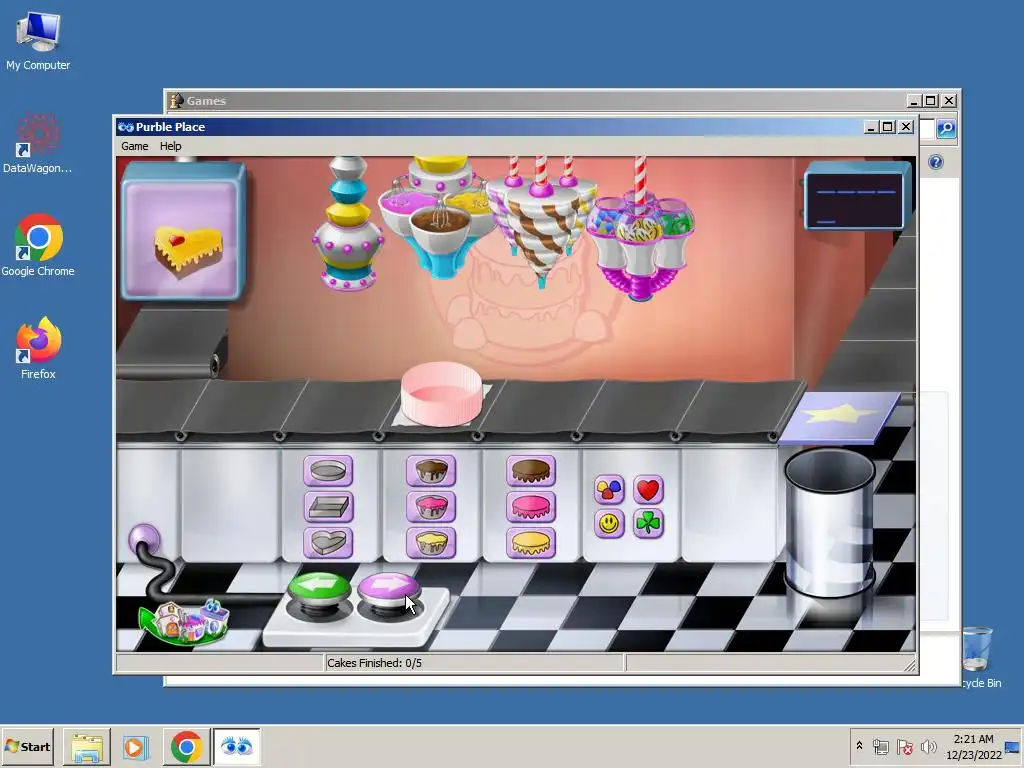Click Cakes Finished status text
The width and height of the screenshot is (1024, 768).
point(374,663)
